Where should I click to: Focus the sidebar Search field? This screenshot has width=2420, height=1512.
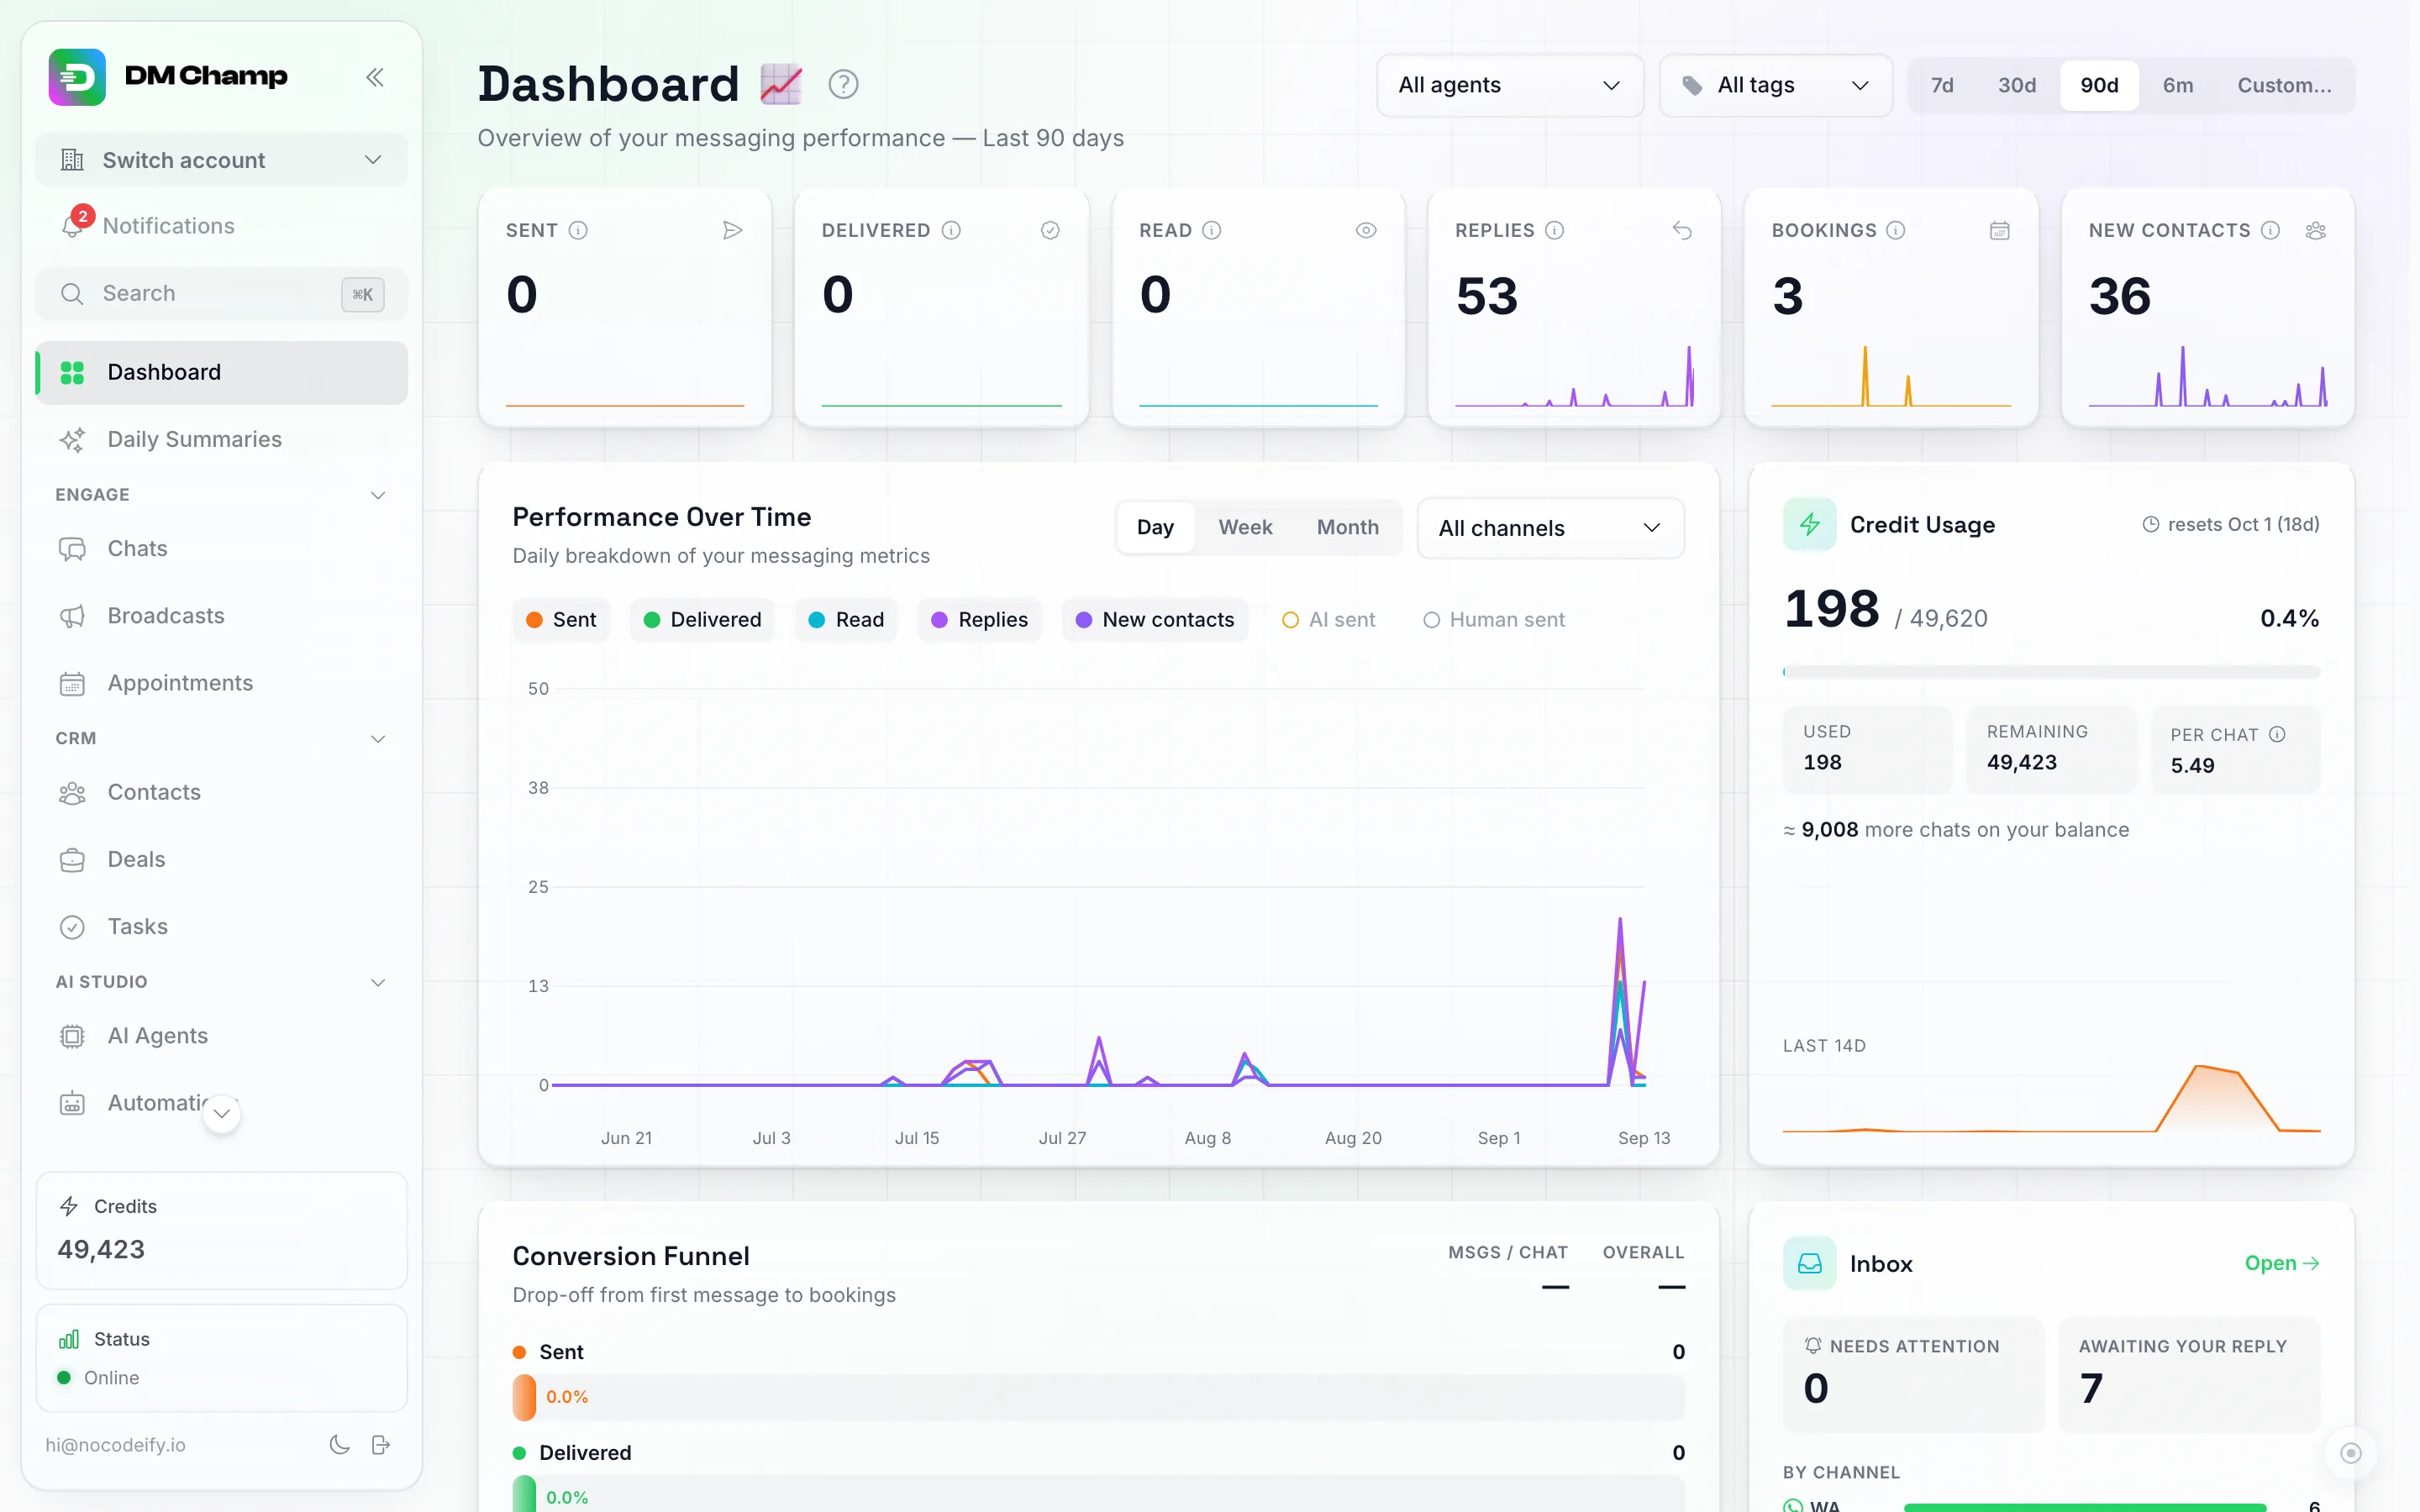click(221, 294)
